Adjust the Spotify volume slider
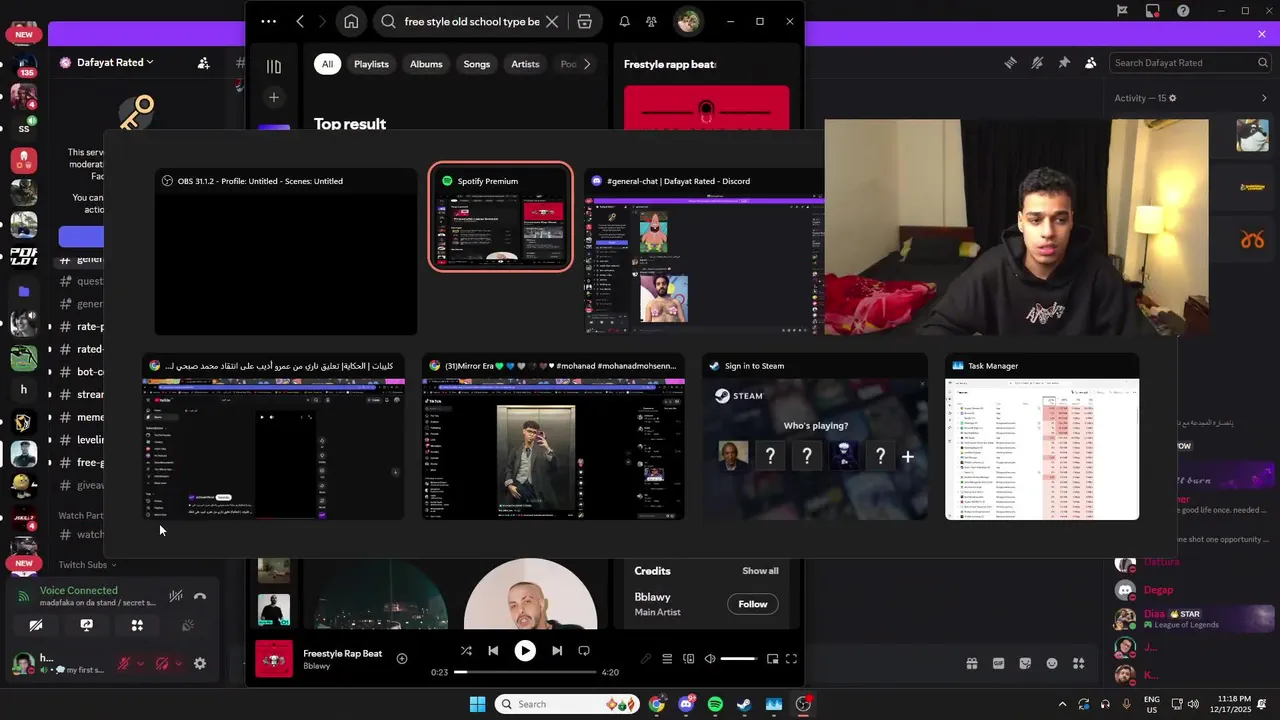This screenshot has height=720, width=1280. click(x=739, y=659)
